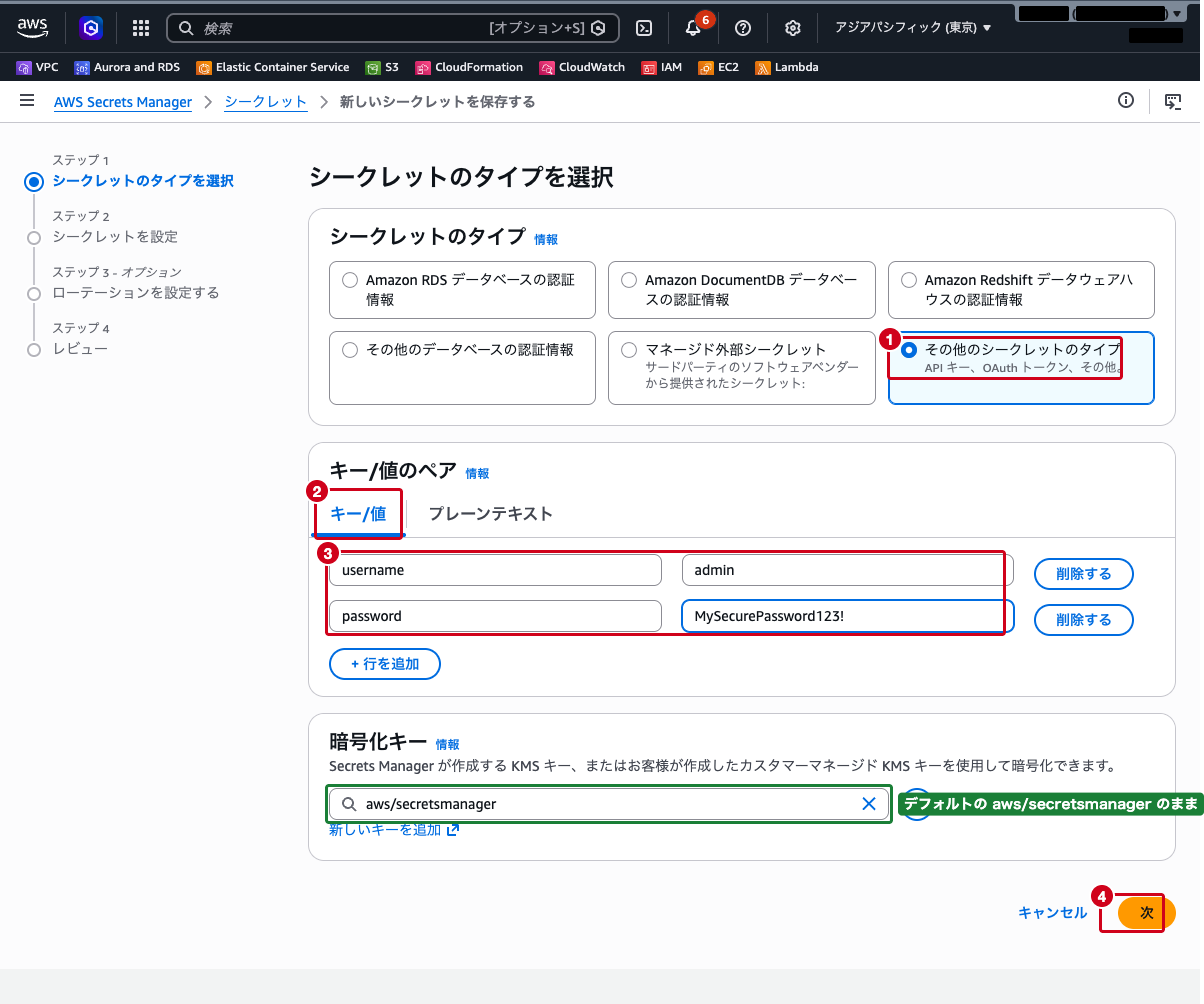Screen dimensions: 1204x1004
Task: Click the admin value input field
Action: tap(848, 570)
